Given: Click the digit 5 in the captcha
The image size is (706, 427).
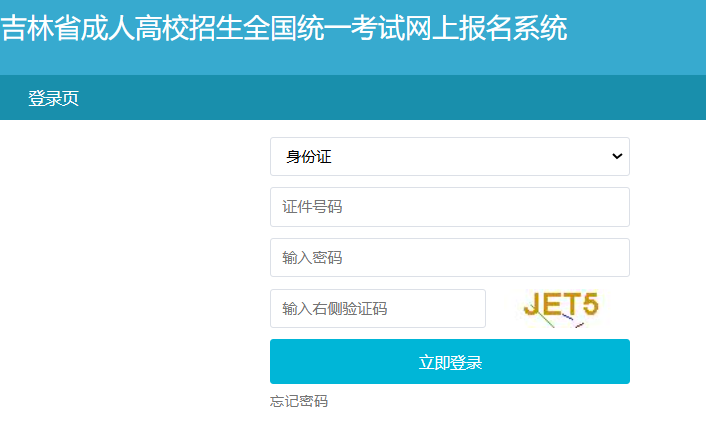Looking at the screenshot, I should (589, 303).
